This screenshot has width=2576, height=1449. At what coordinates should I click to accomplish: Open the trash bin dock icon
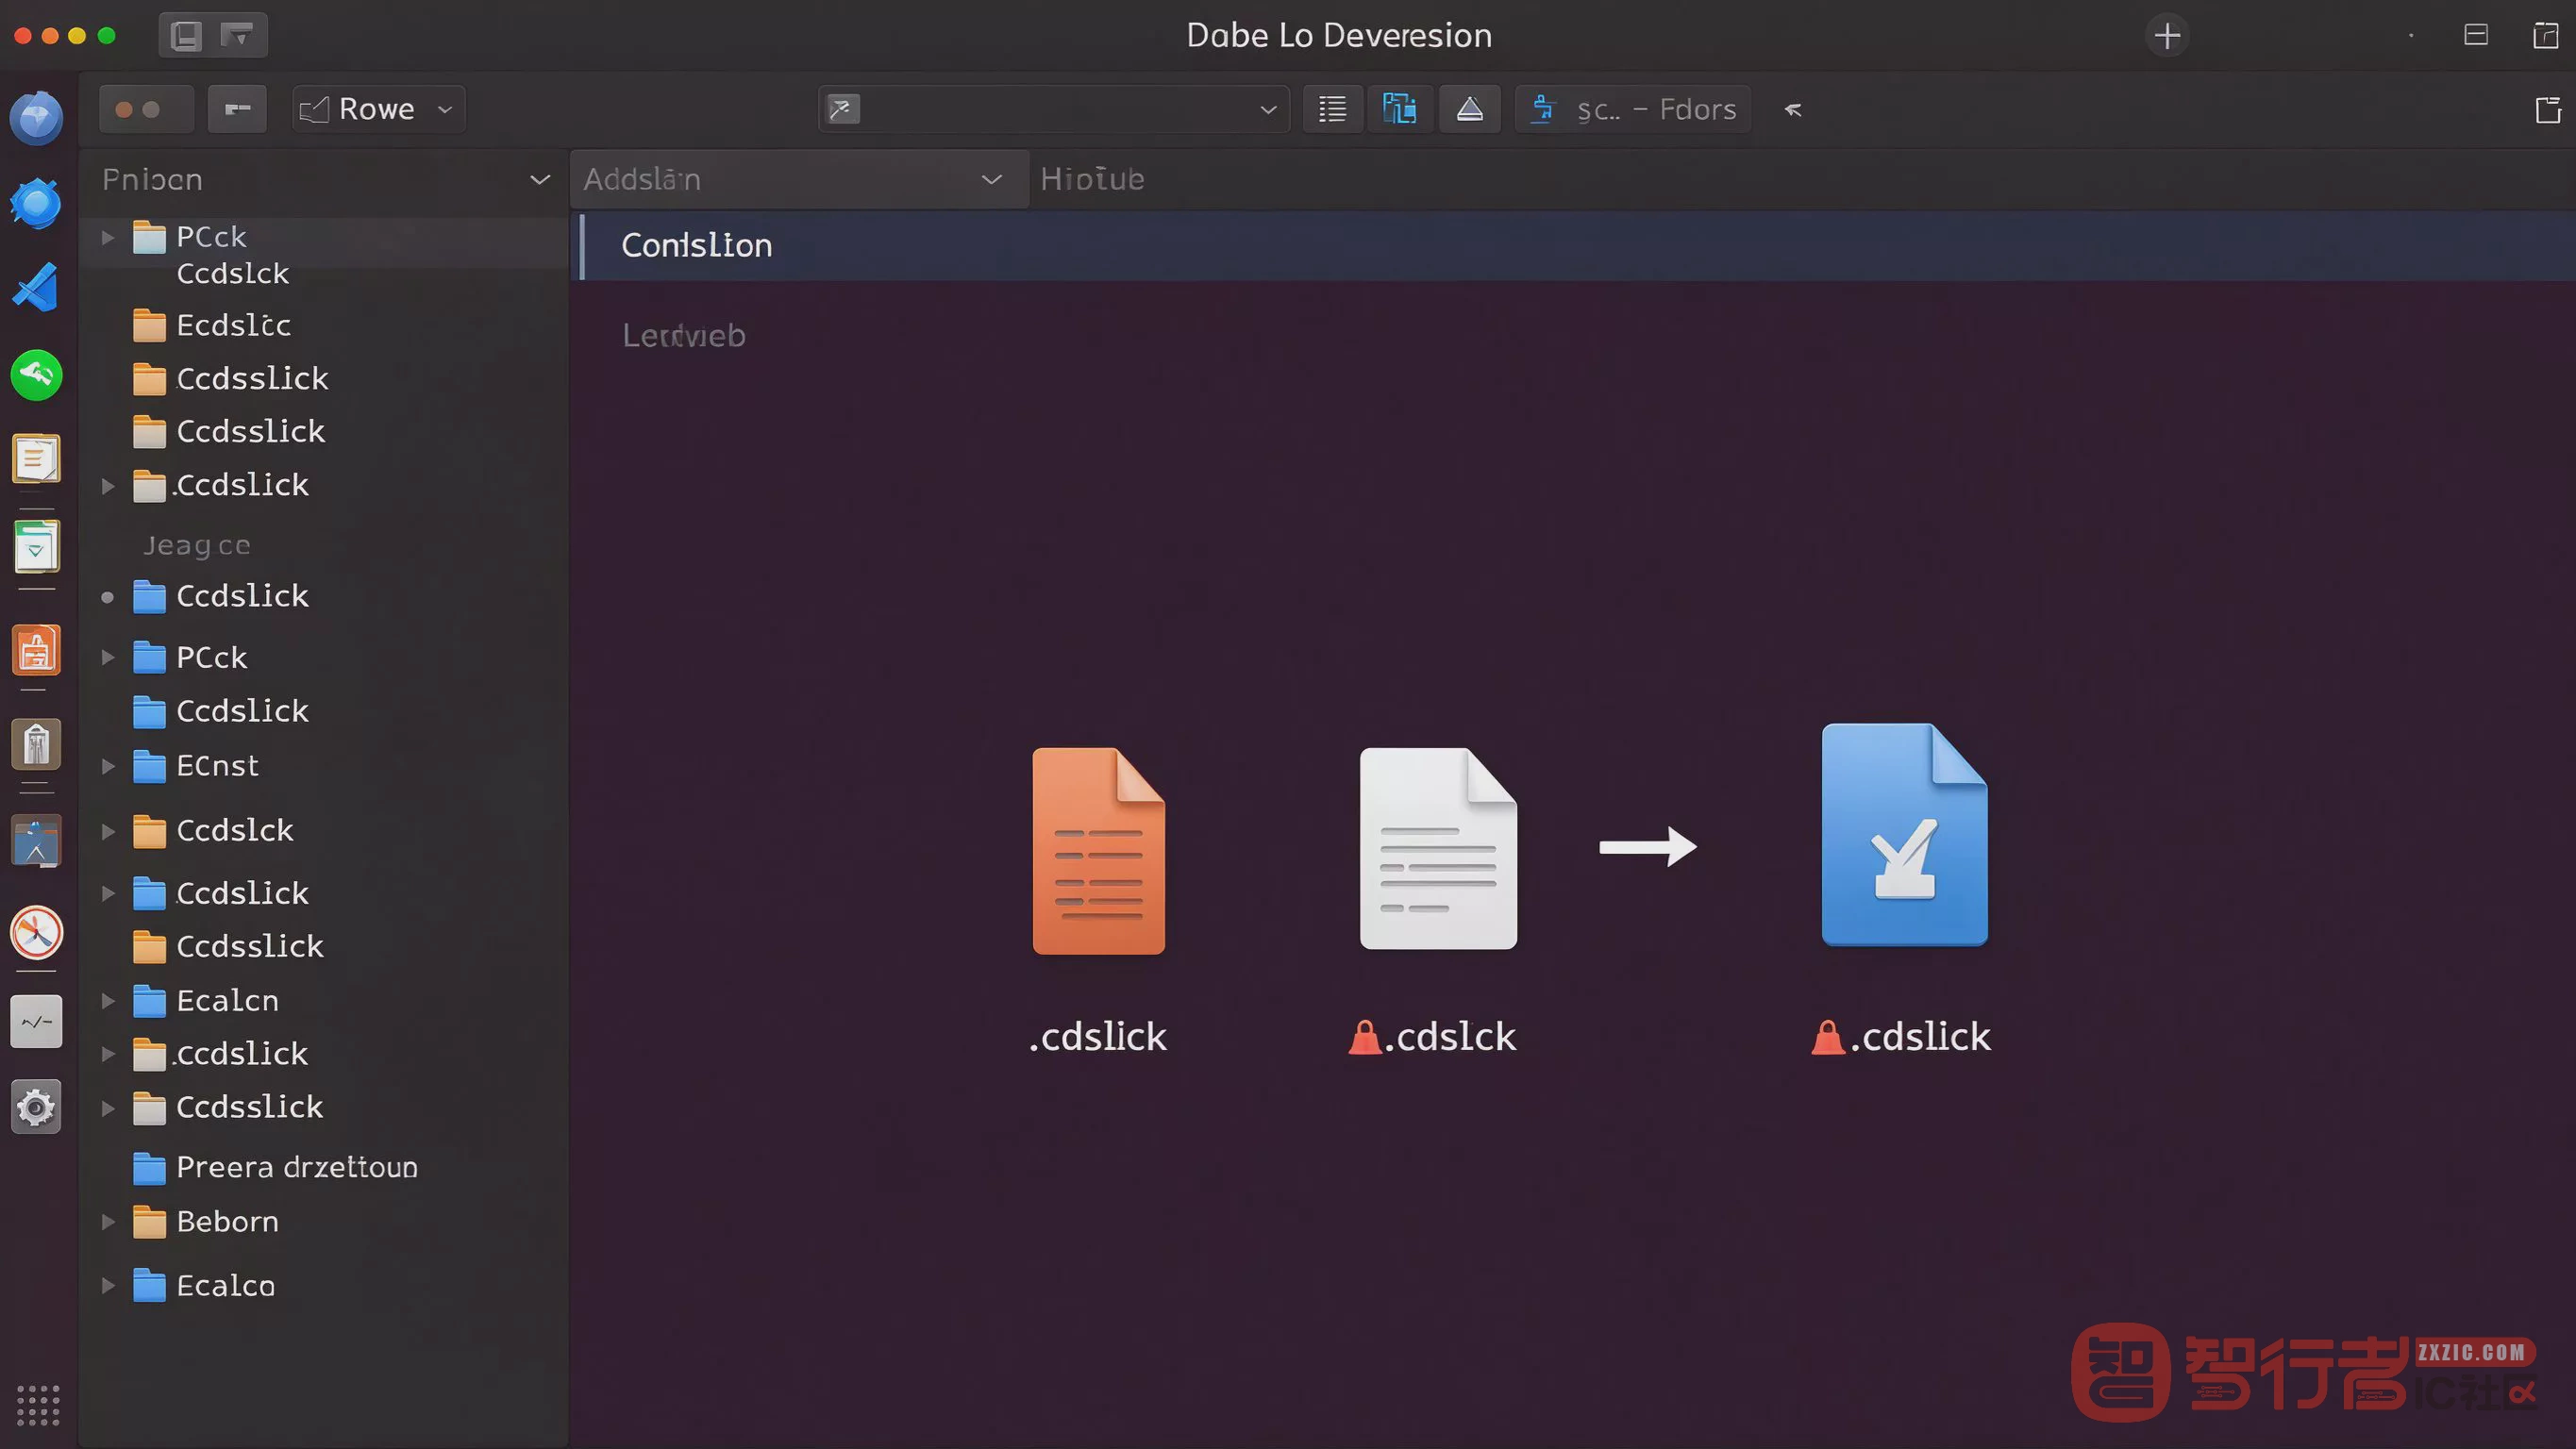pos(37,745)
